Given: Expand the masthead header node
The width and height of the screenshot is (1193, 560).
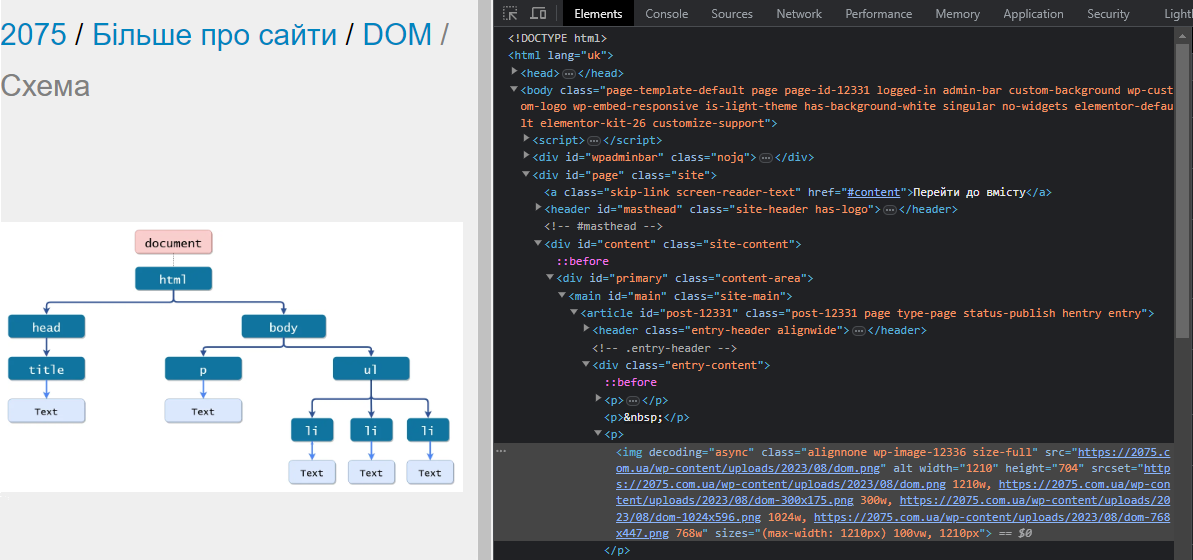Looking at the screenshot, I should click(539, 208).
